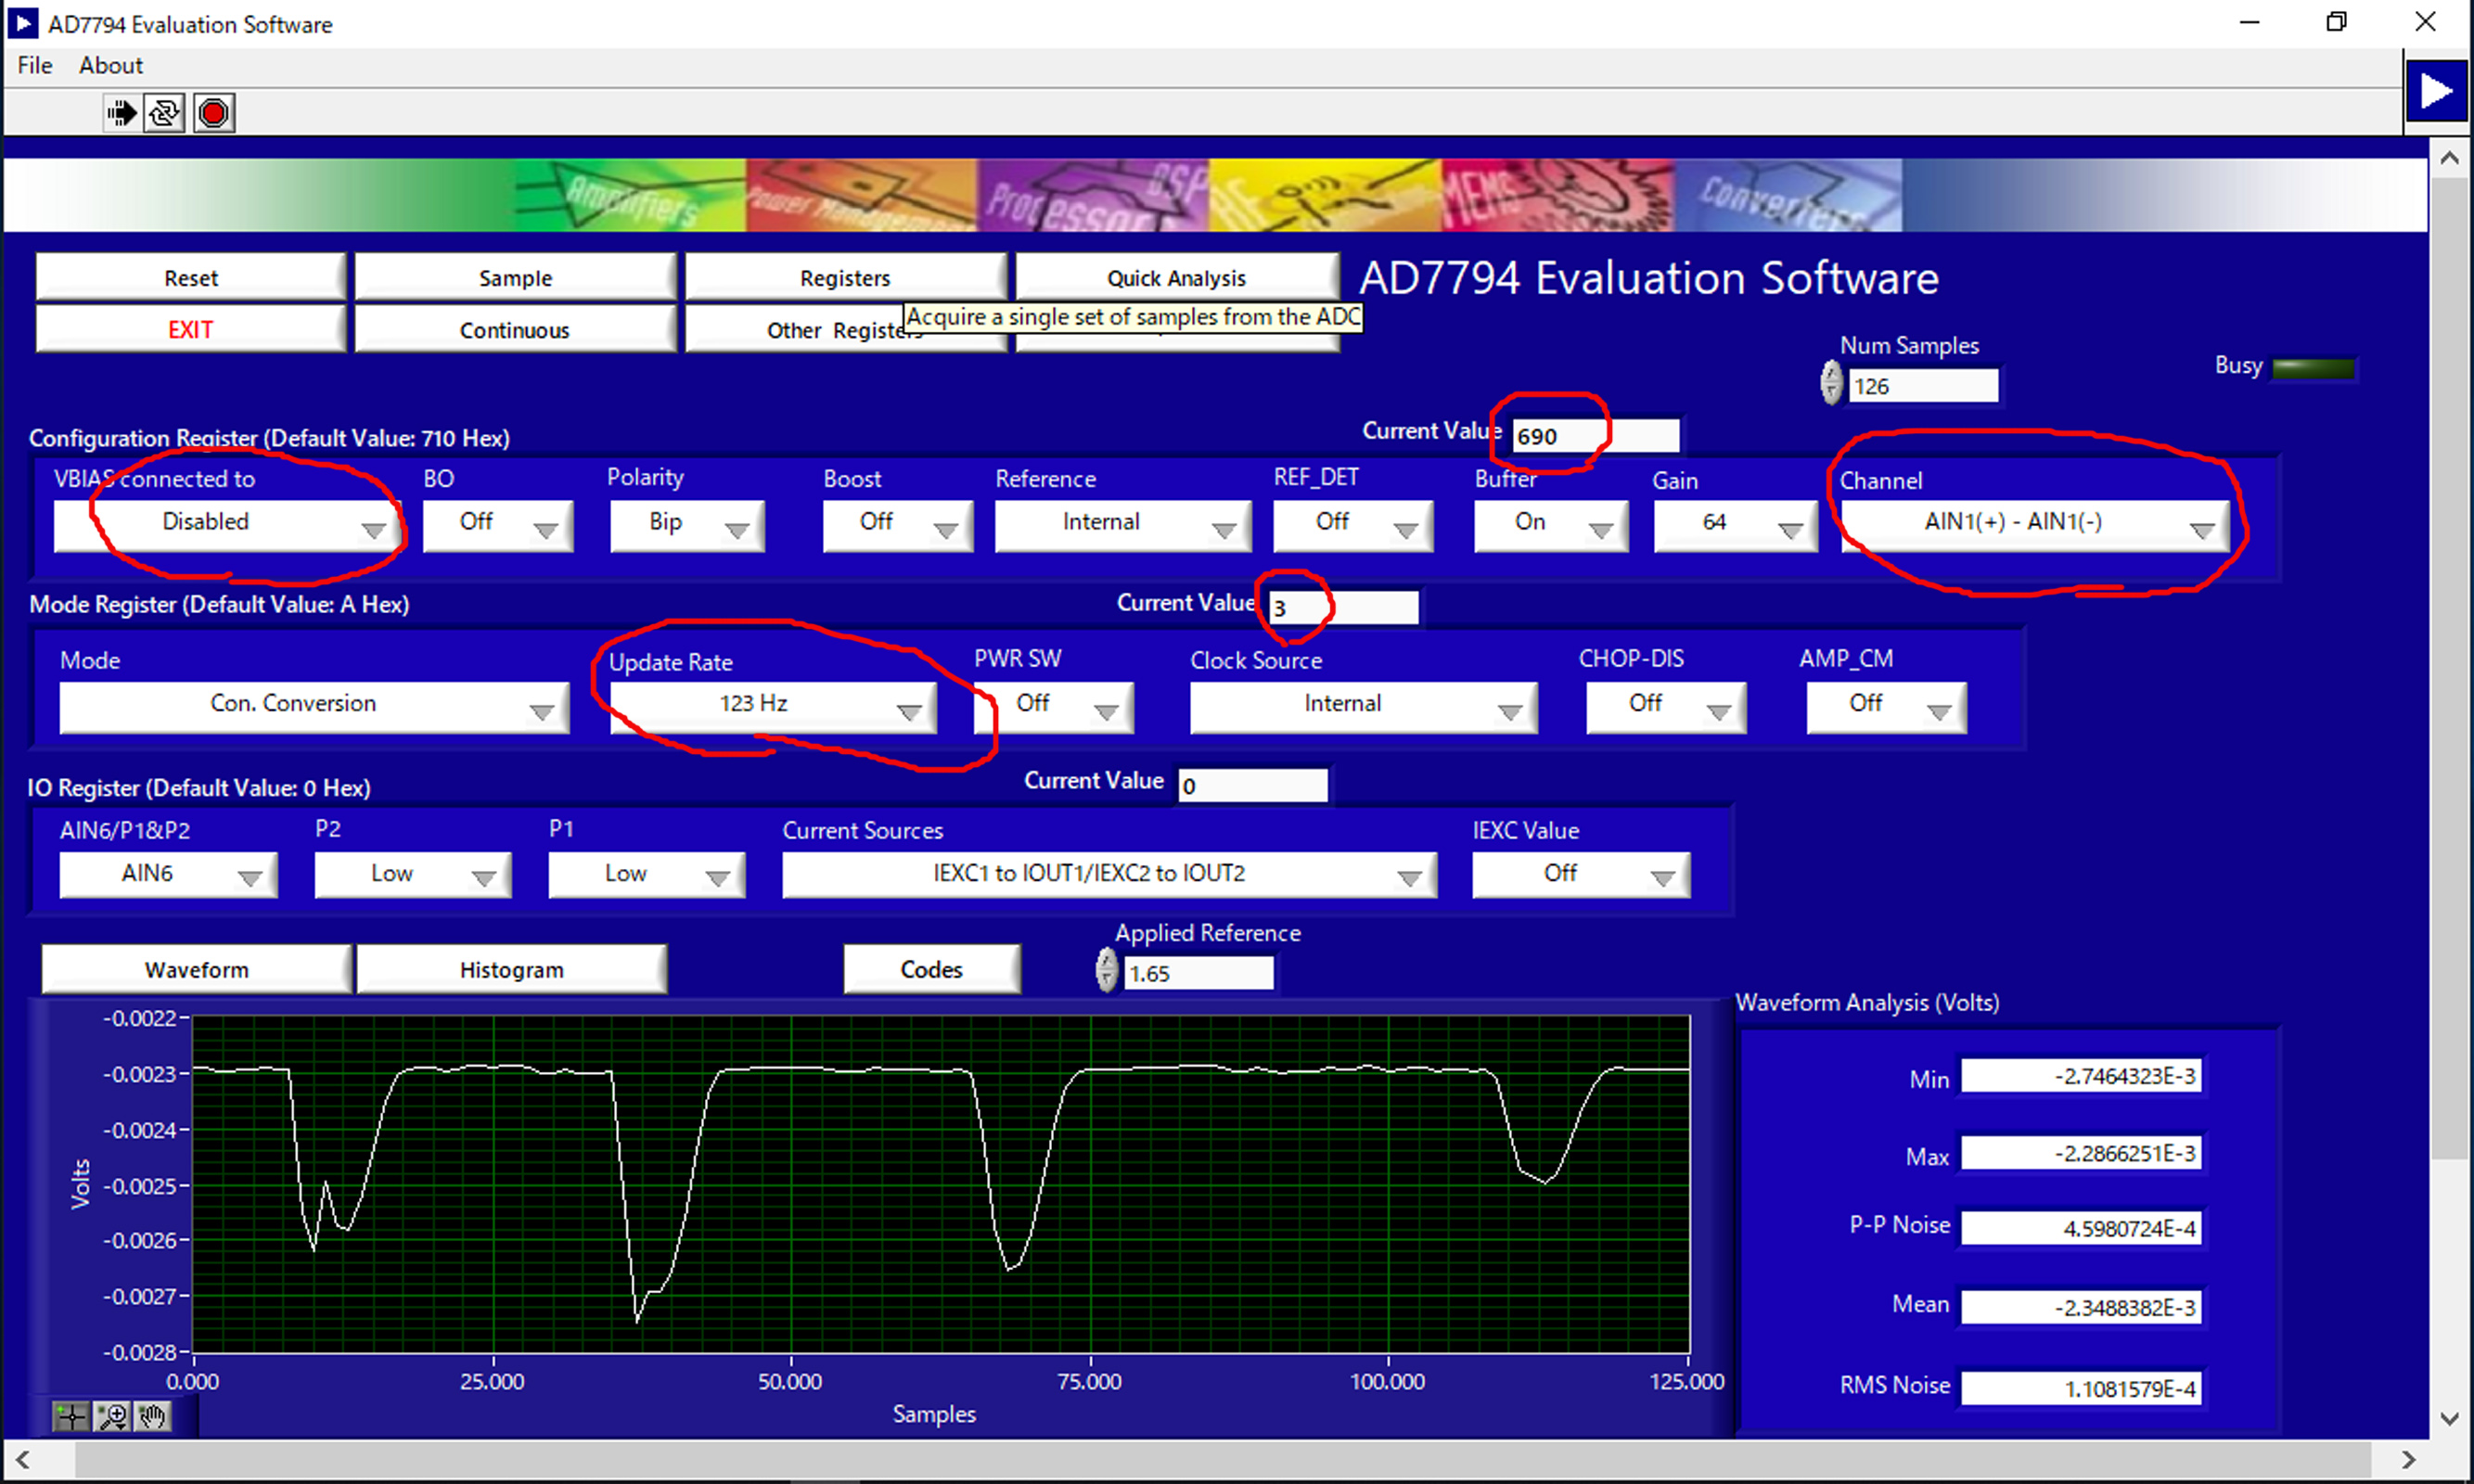Click the Mode Register Current Value field
2474x1484 pixels.
click(1343, 608)
